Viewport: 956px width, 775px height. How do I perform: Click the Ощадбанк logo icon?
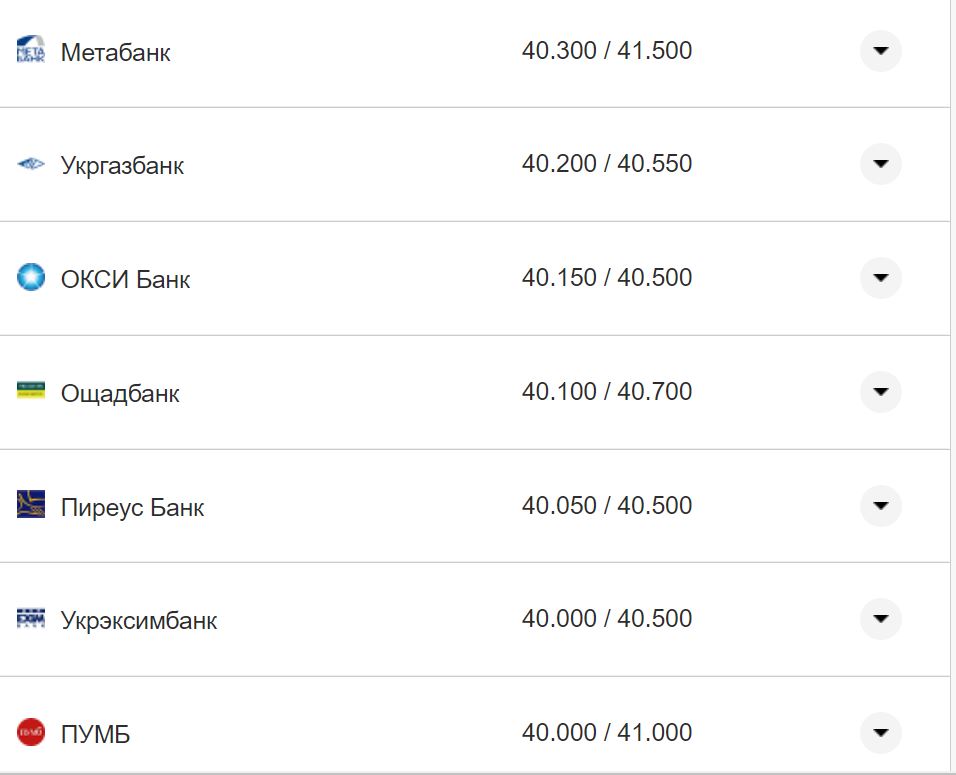click(31, 391)
